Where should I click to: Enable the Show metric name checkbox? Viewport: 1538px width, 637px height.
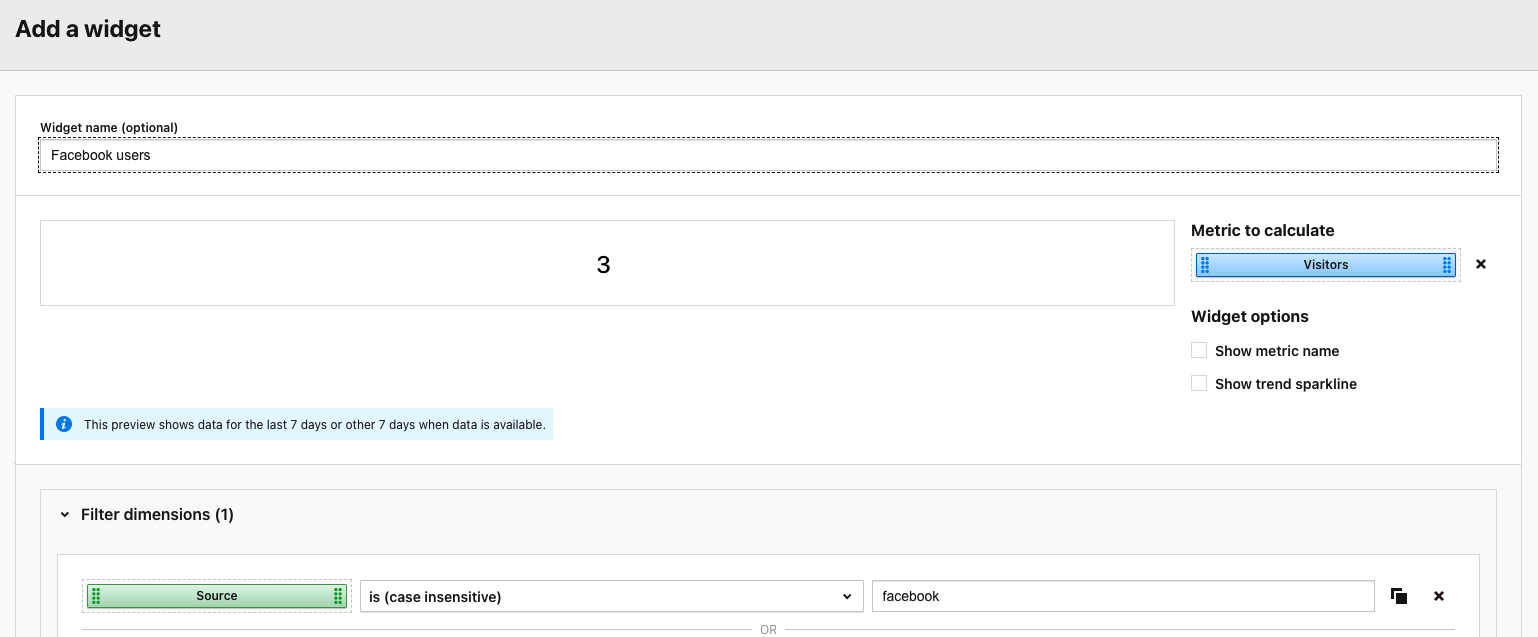[x=1199, y=351]
